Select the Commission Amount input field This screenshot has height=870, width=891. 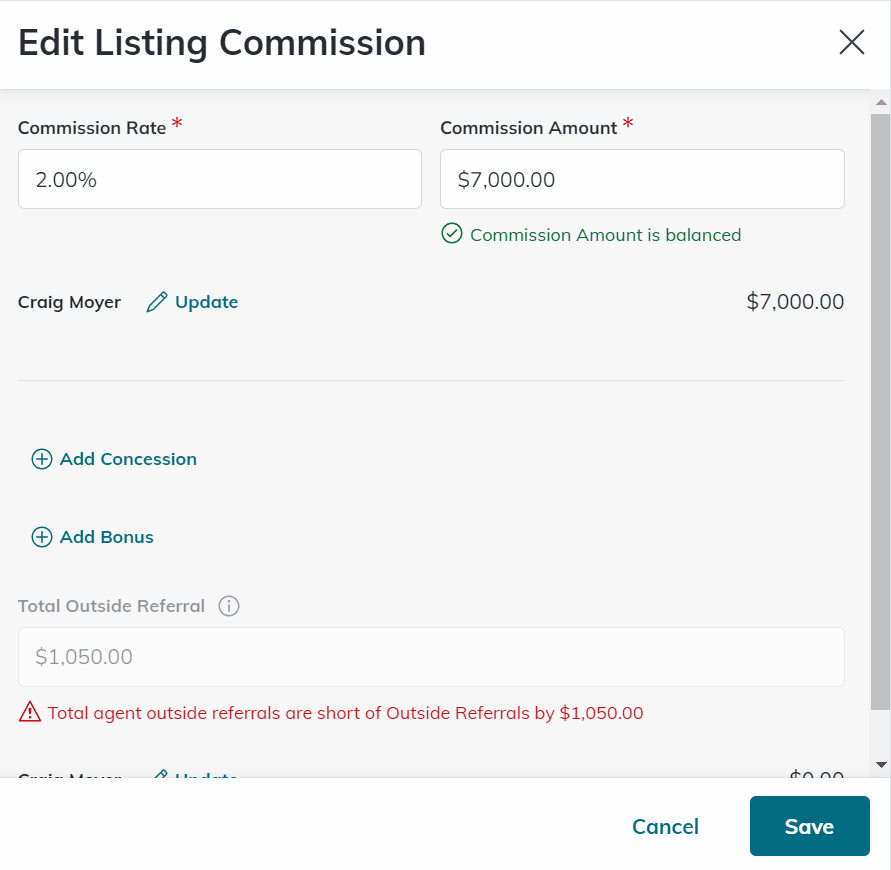(642, 178)
